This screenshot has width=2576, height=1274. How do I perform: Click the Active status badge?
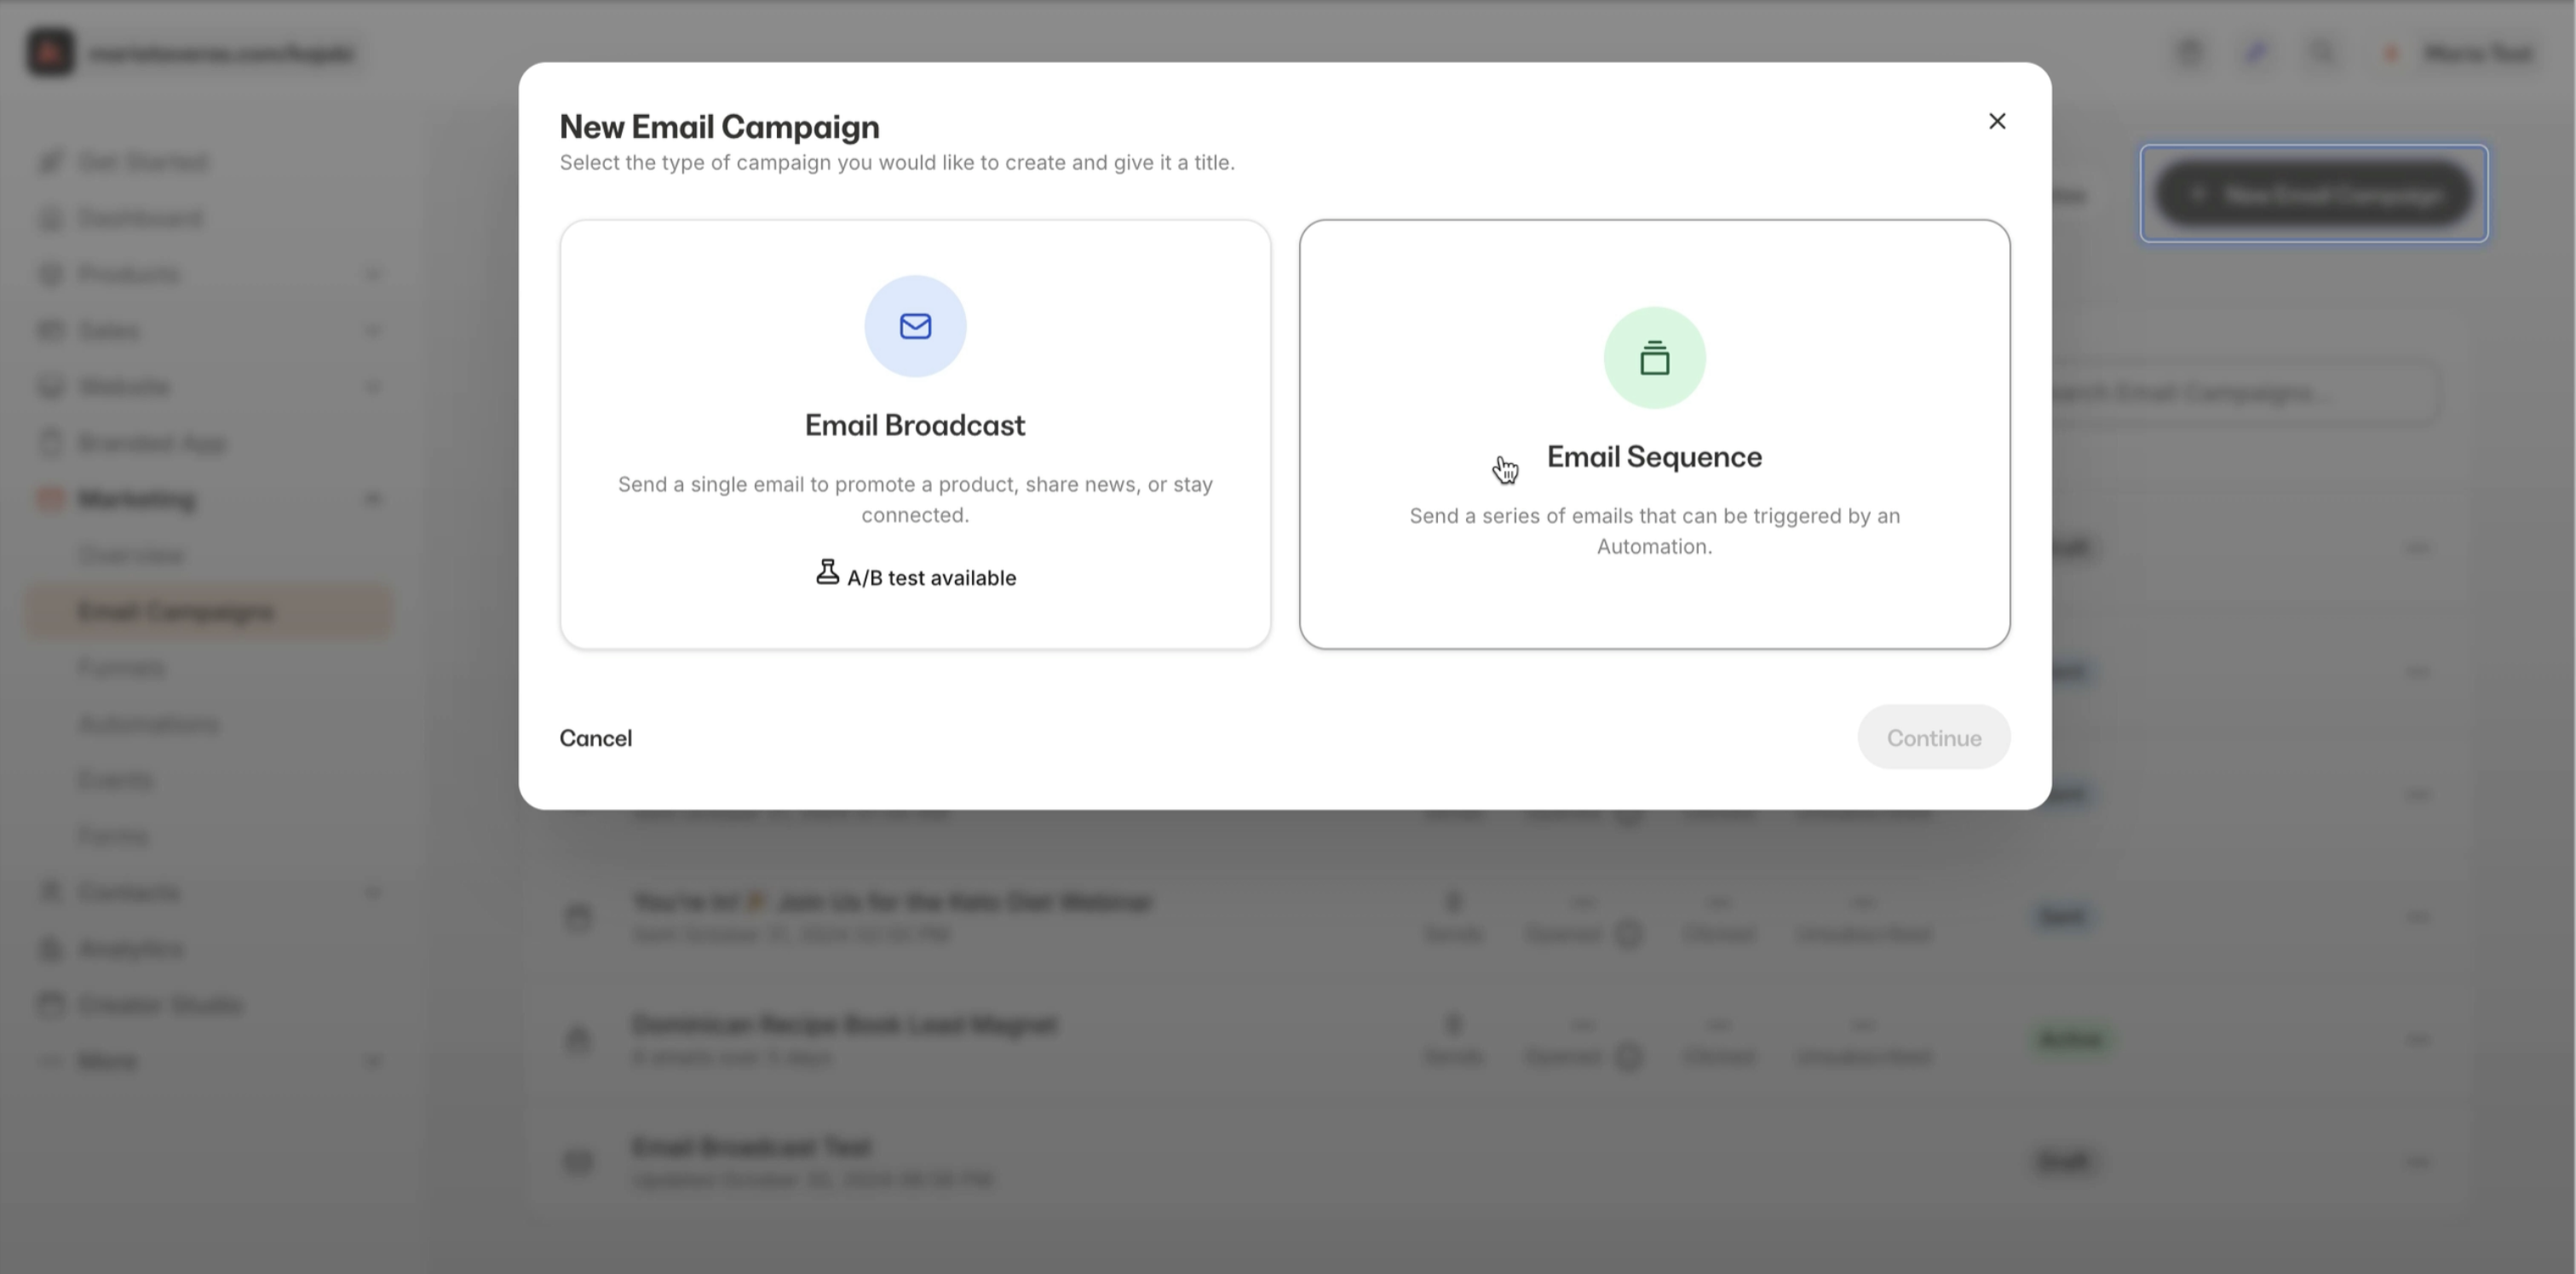tap(2069, 1040)
